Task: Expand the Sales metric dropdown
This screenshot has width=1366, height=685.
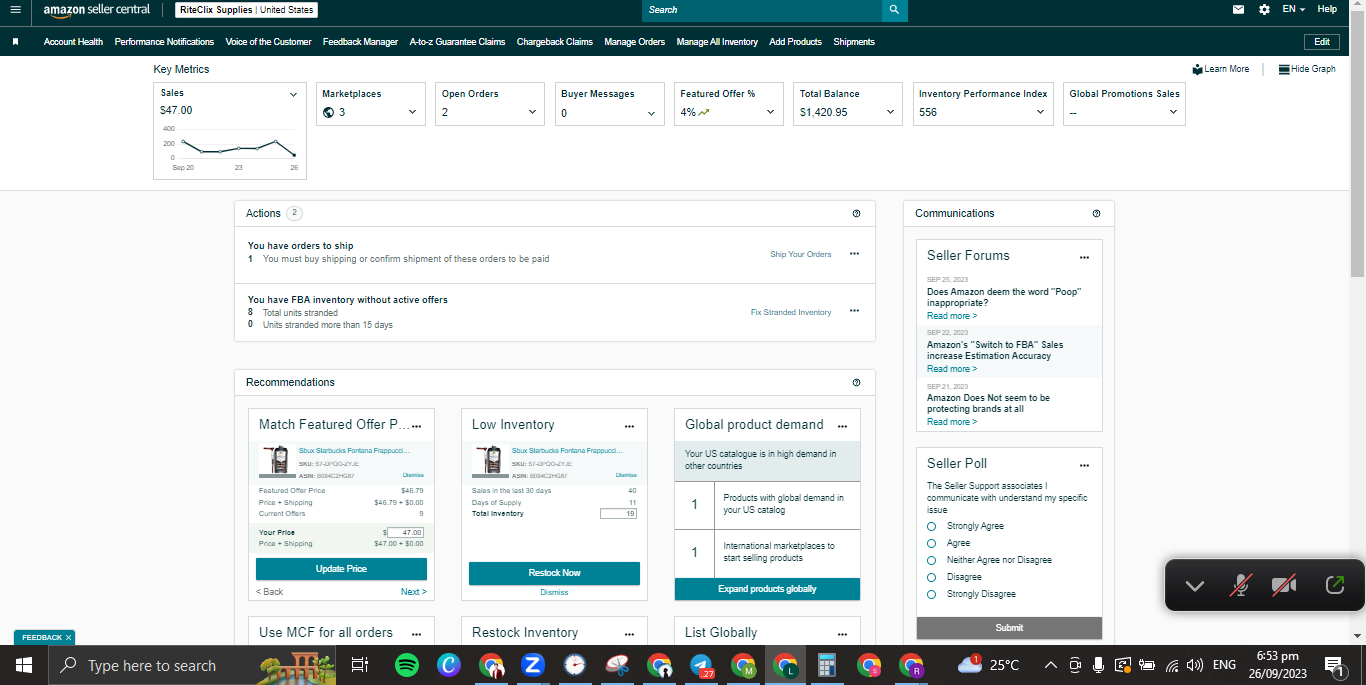Action: click(x=293, y=94)
